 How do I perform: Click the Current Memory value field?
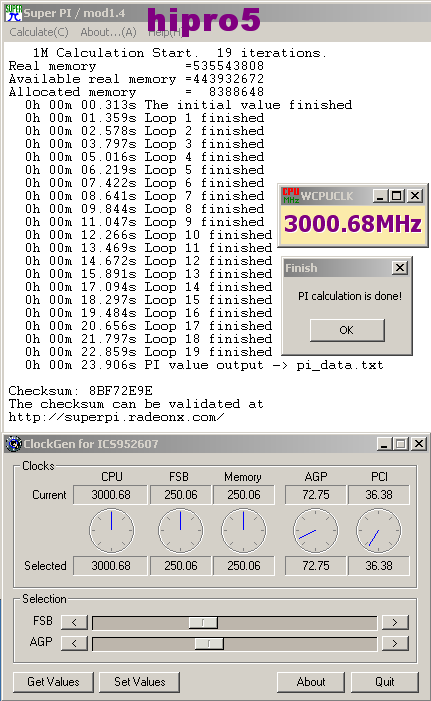244,495
